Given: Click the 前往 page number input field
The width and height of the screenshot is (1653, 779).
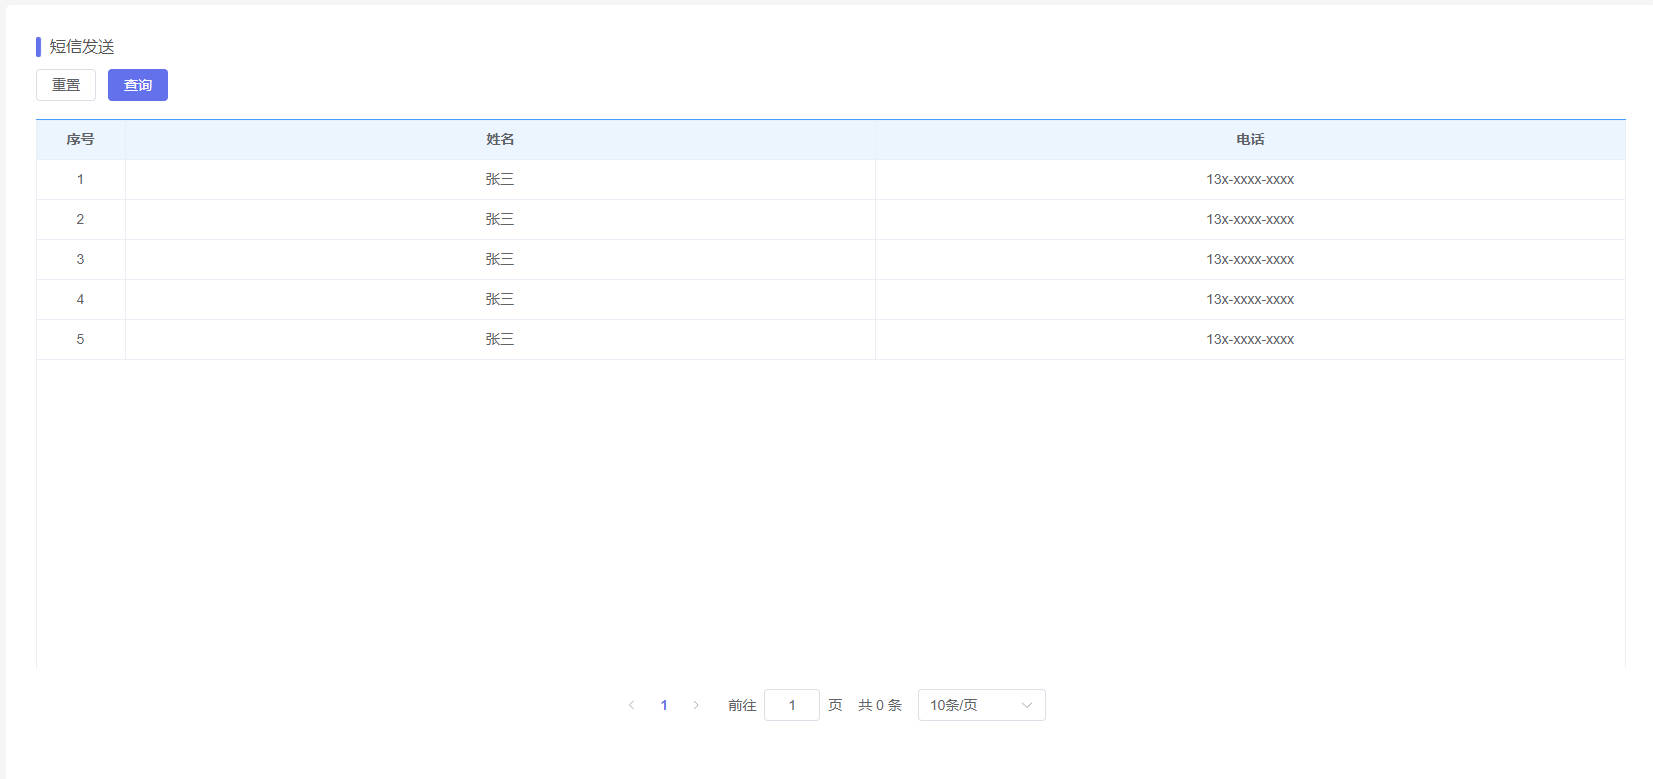Looking at the screenshot, I should point(792,705).
